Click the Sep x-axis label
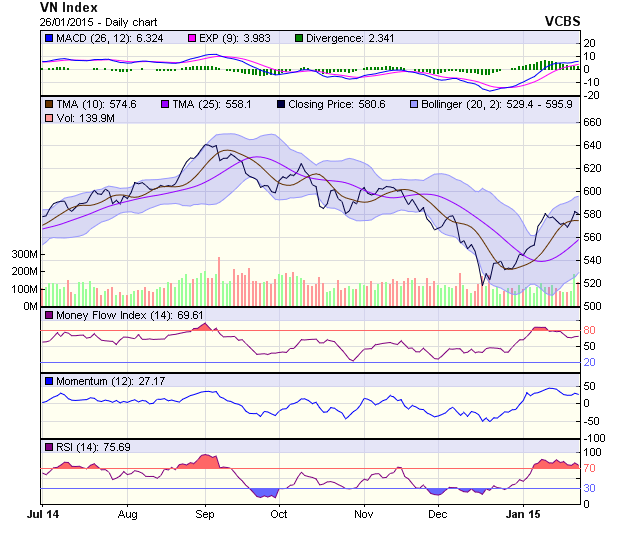This screenshot has width=620, height=535. pos(205,513)
